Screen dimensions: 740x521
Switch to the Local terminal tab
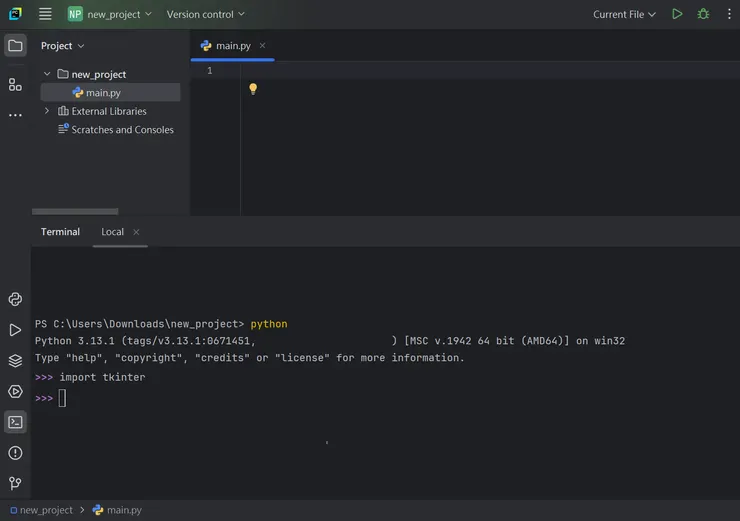tap(112, 232)
